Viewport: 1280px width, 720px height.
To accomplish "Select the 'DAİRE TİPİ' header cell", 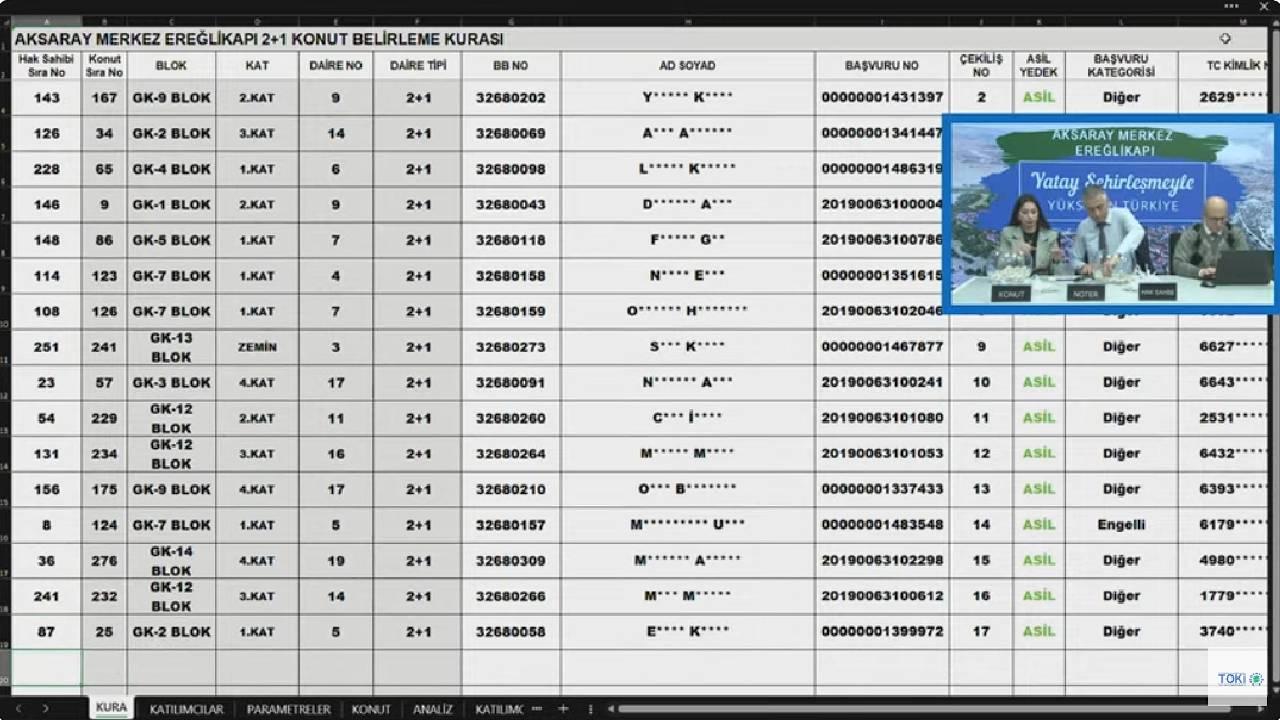I will (418, 66).
